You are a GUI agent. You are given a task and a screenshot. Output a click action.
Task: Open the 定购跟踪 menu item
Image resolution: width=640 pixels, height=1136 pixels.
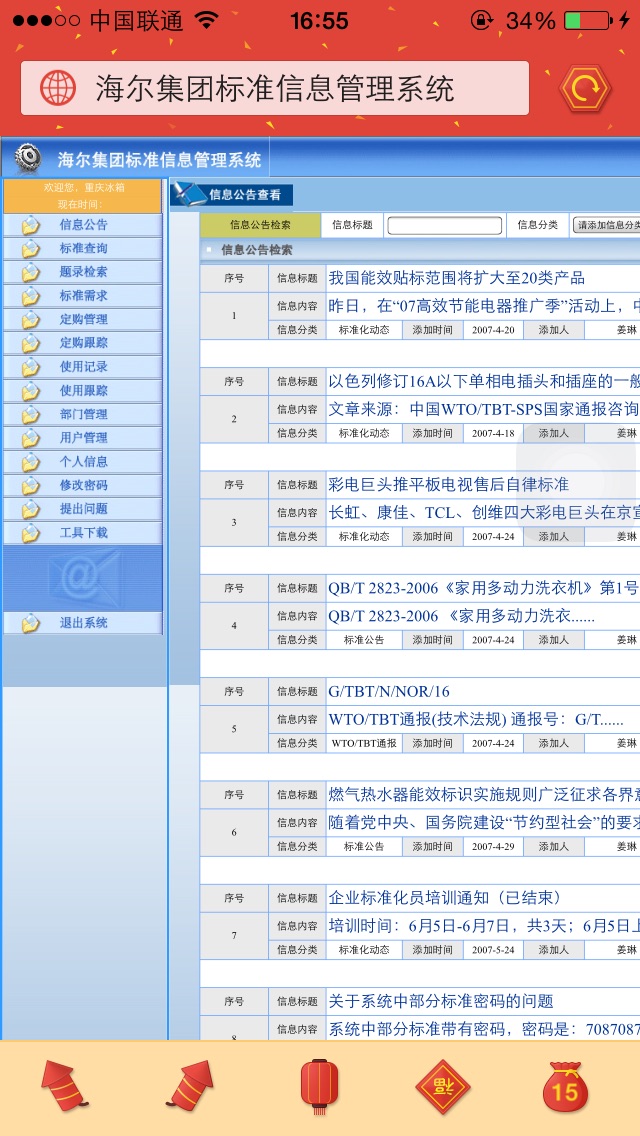pyautogui.click(x=83, y=343)
